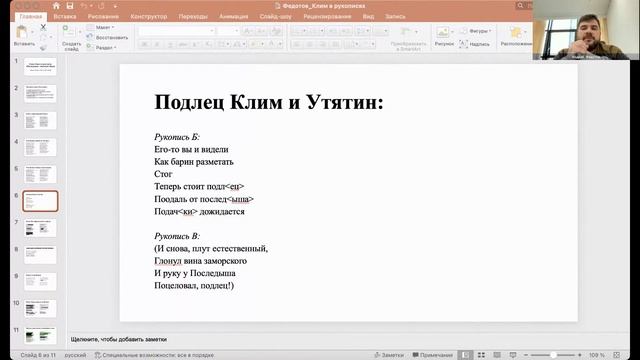Viewport: 640px width, 360px height.
Task: Click русский language in status bar
Action: pyautogui.click(x=75, y=355)
